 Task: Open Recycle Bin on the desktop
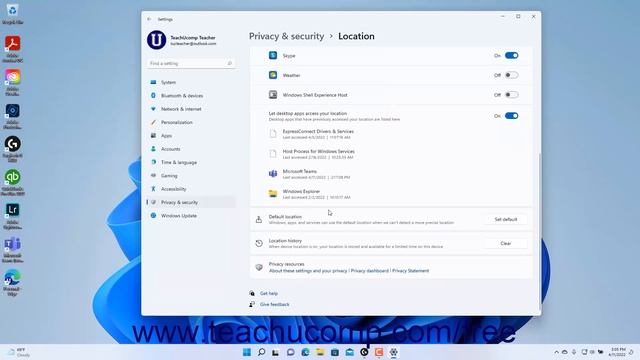12,13
